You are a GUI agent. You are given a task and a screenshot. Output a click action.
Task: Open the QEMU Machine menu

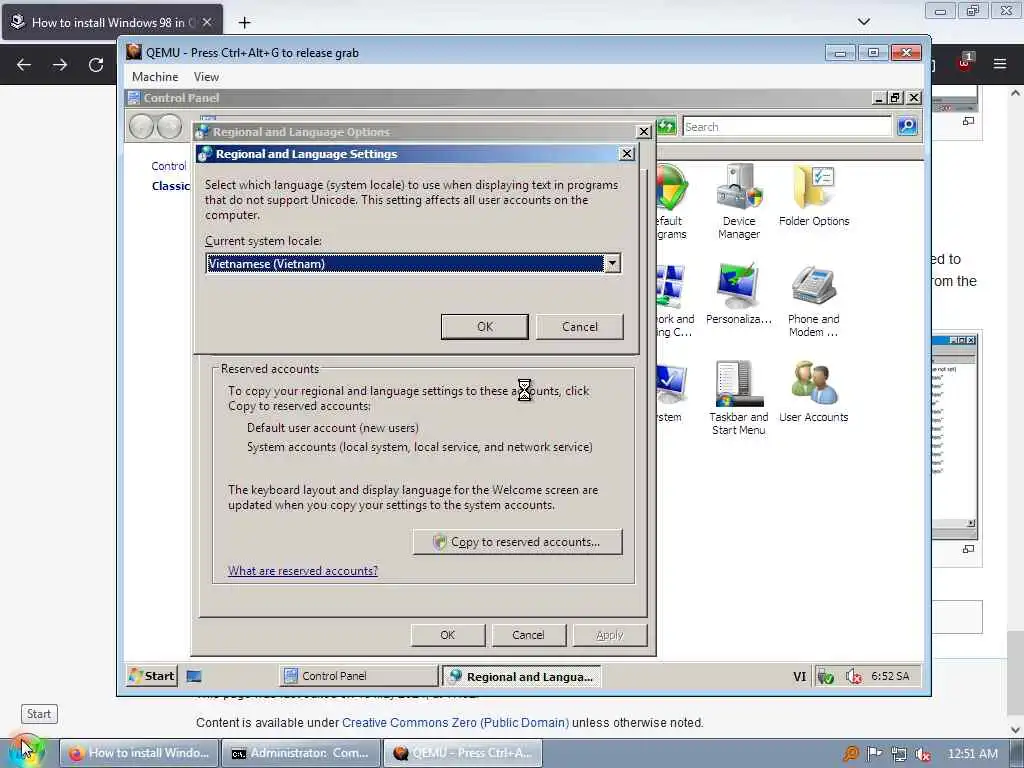click(155, 76)
